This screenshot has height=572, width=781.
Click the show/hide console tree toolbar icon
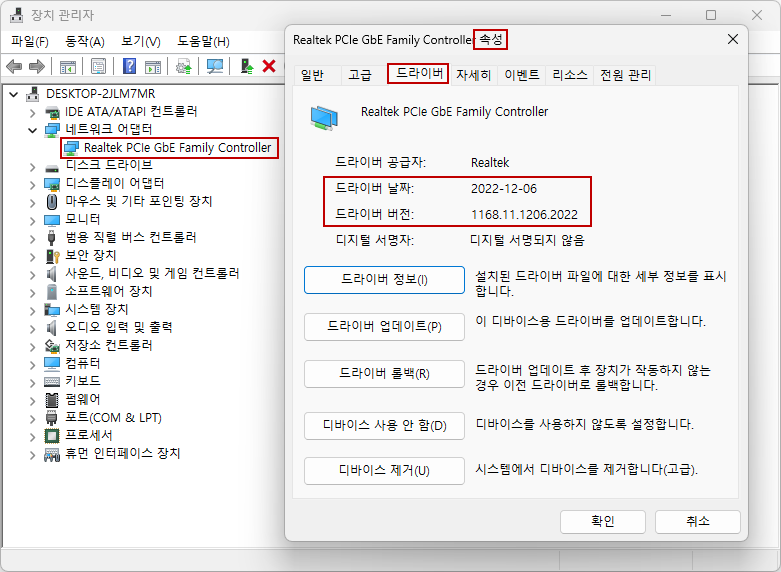coord(68,66)
